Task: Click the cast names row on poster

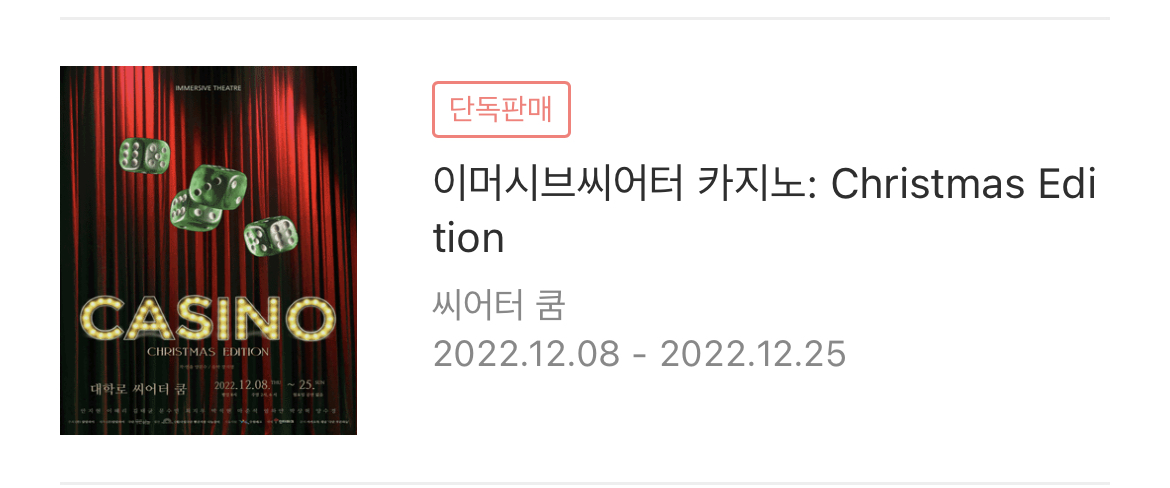Action: (208, 411)
